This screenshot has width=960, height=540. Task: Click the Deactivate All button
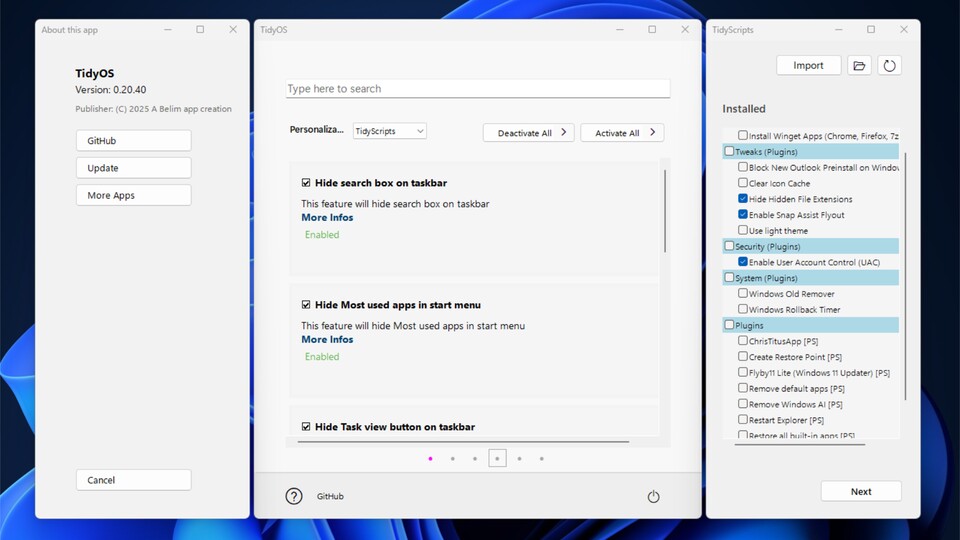tap(528, 133)
